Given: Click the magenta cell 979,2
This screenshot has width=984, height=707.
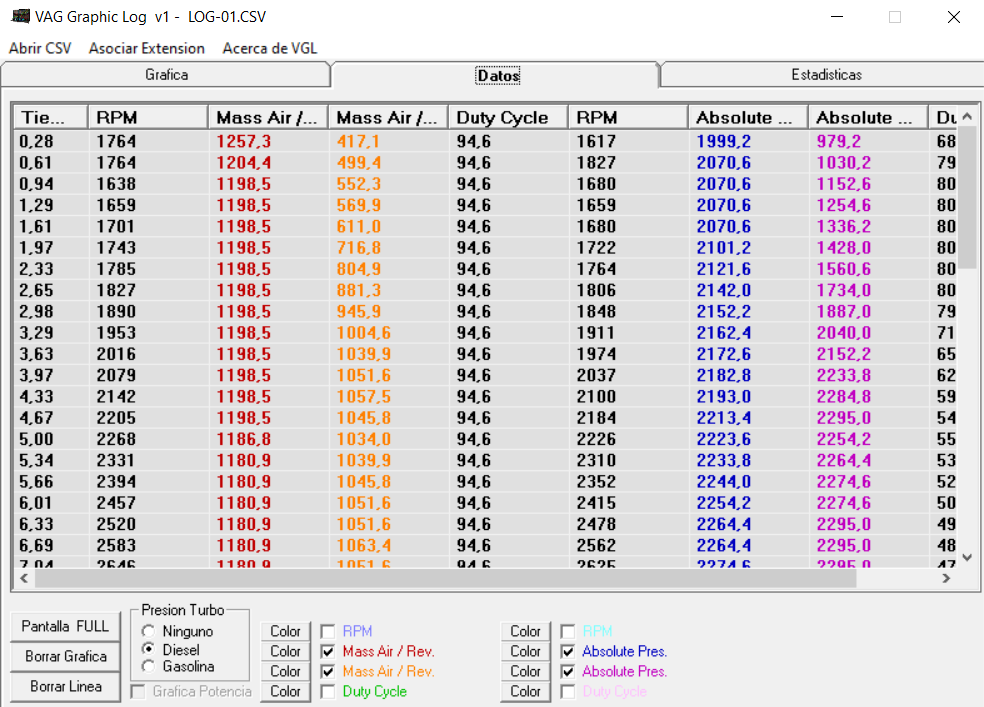Looking at the screenshot, I should coord(838,141).
